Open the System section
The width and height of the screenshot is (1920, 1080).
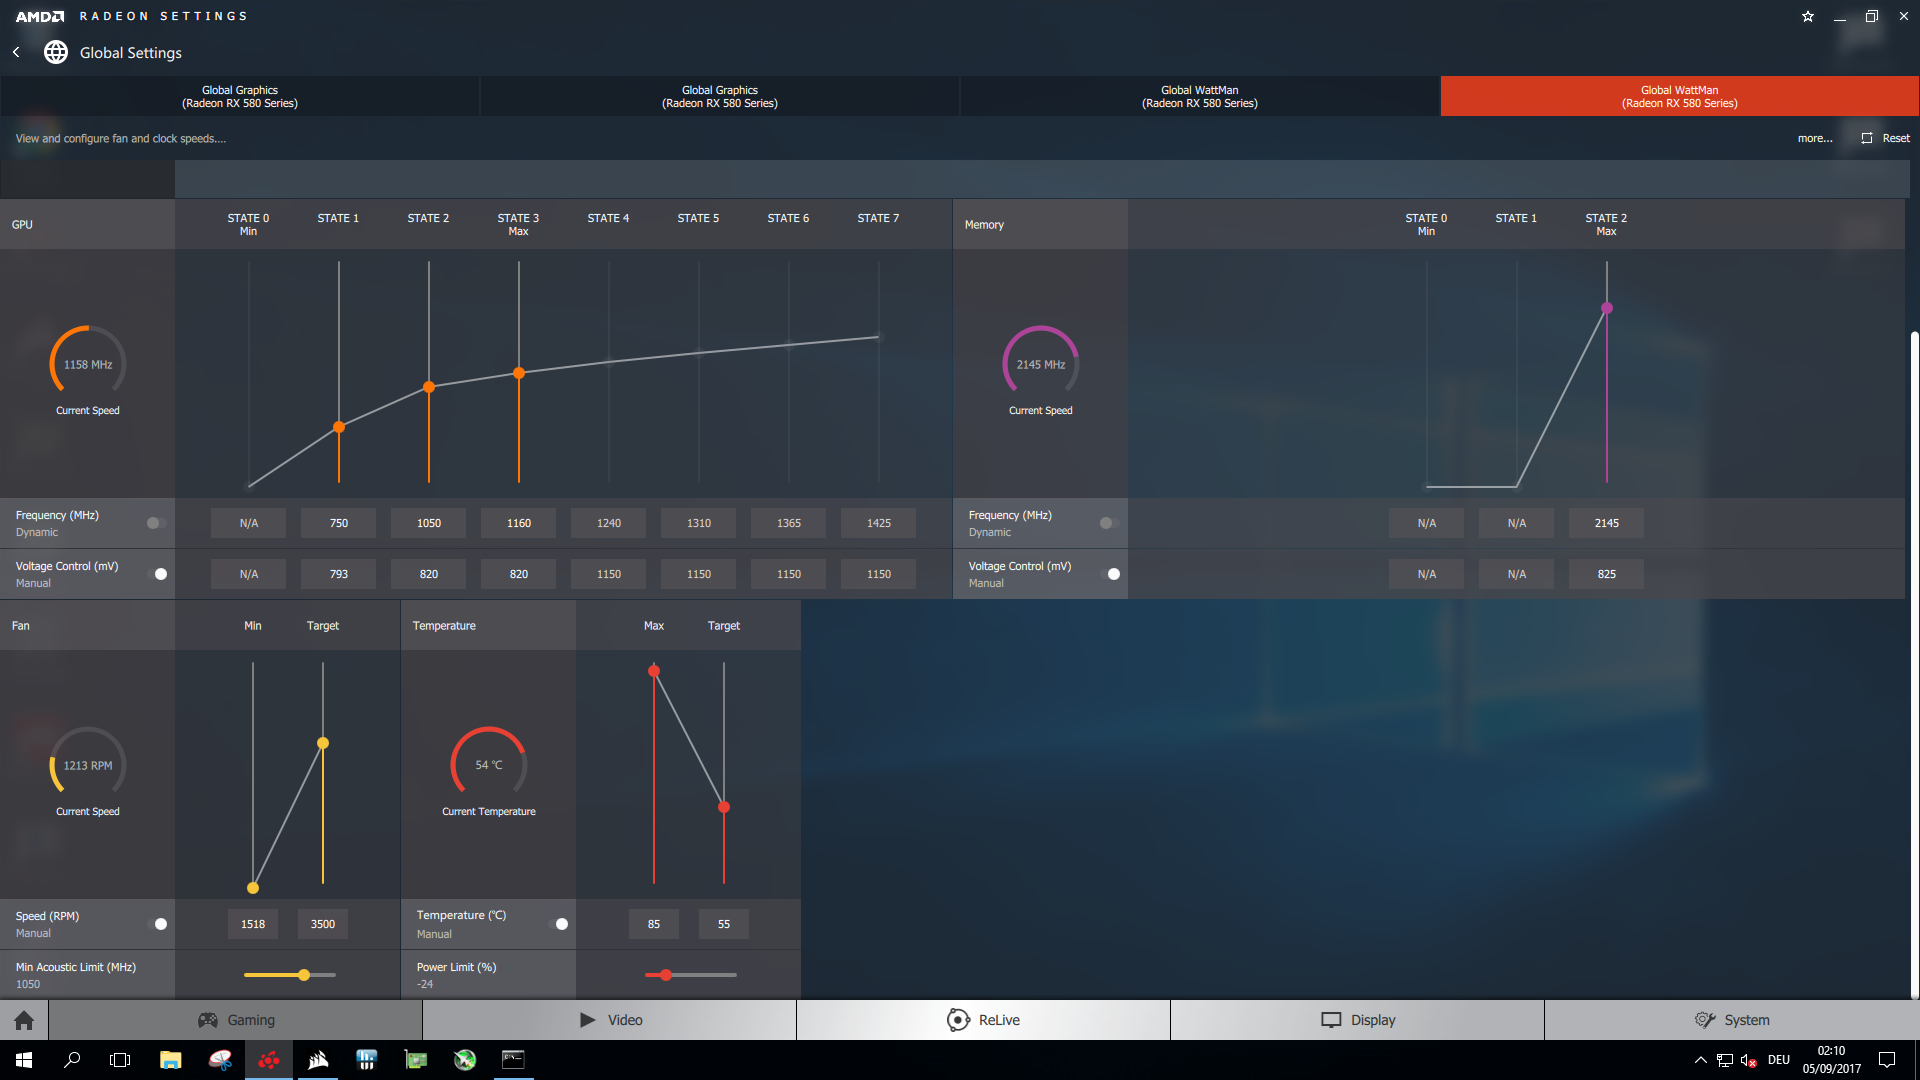pyautogui.click(x=1732, y=1020)
